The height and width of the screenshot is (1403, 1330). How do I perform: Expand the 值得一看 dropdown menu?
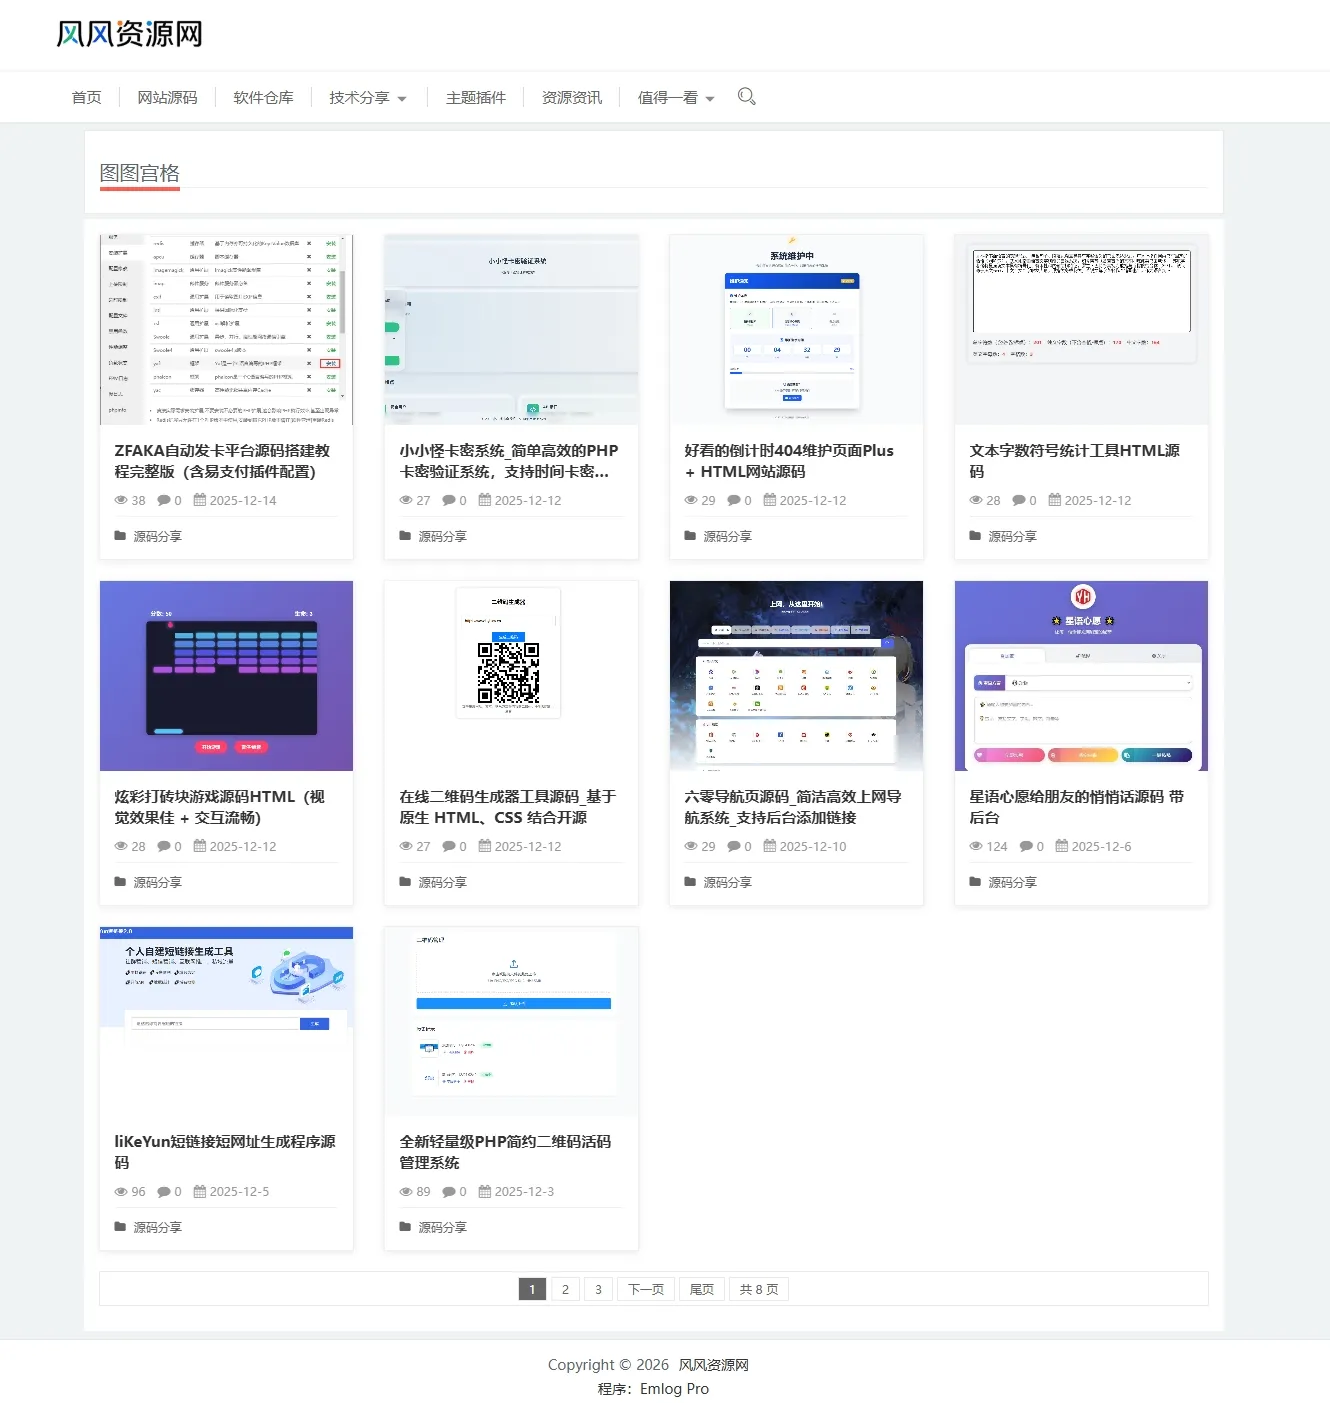(676, 97)
